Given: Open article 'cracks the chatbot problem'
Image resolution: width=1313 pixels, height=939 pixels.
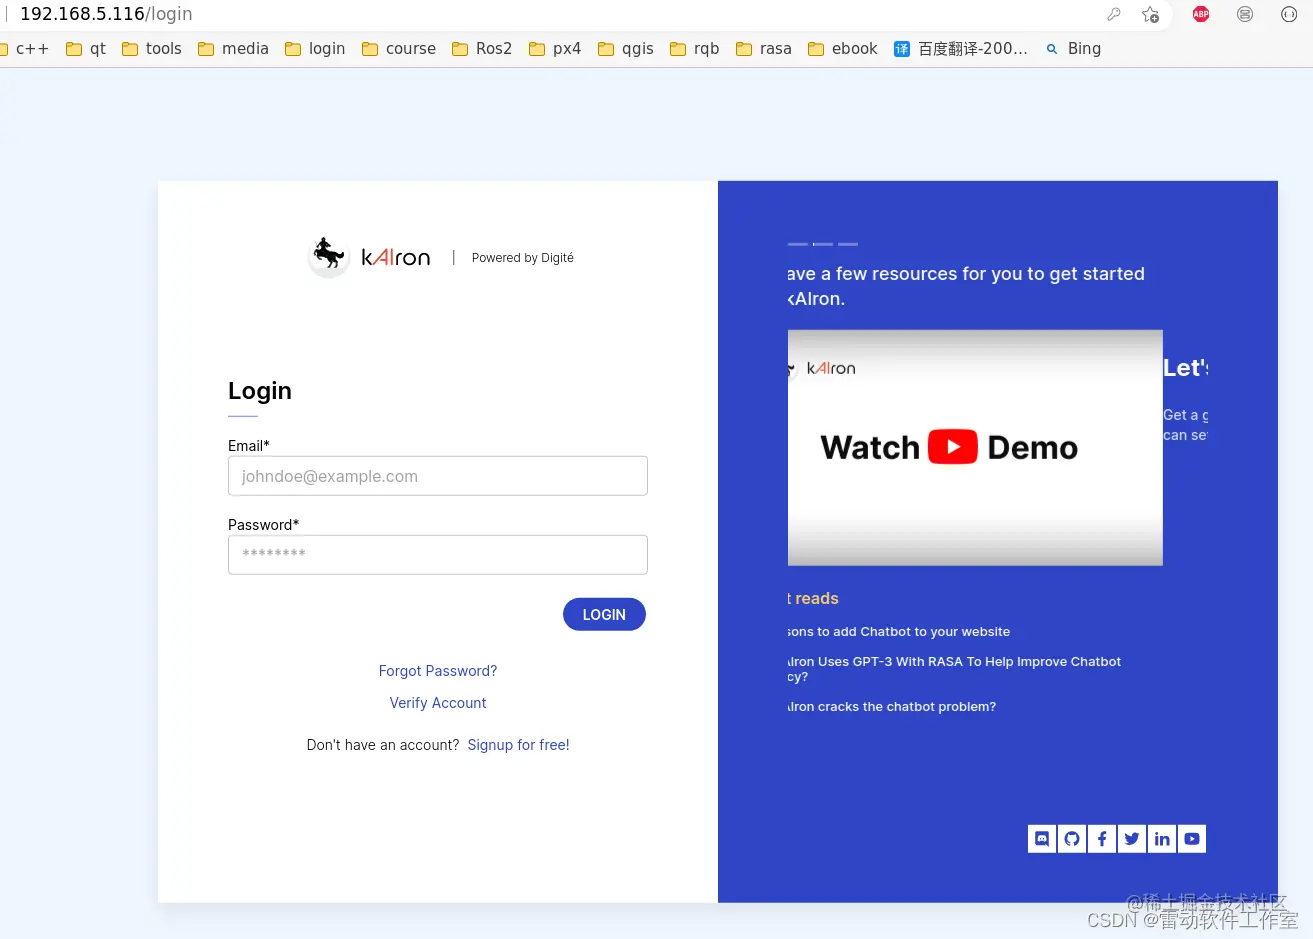Looking at the screenshot, I should point(891,707).
